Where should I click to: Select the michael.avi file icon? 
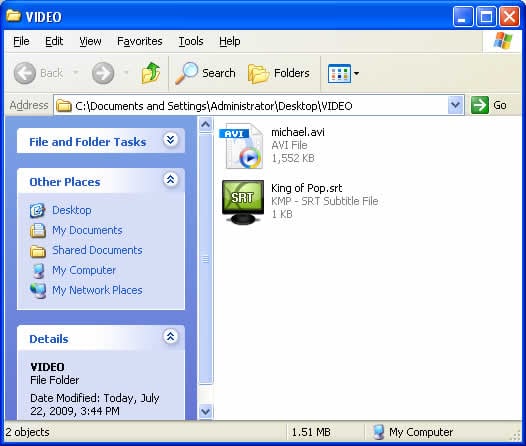point(242,146)
